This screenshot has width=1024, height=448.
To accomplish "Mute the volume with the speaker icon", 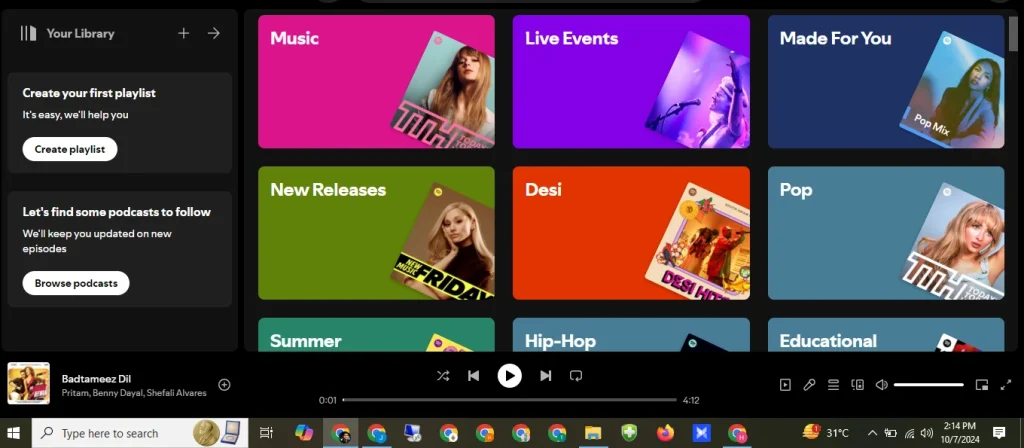I will [x=882, y=385].
